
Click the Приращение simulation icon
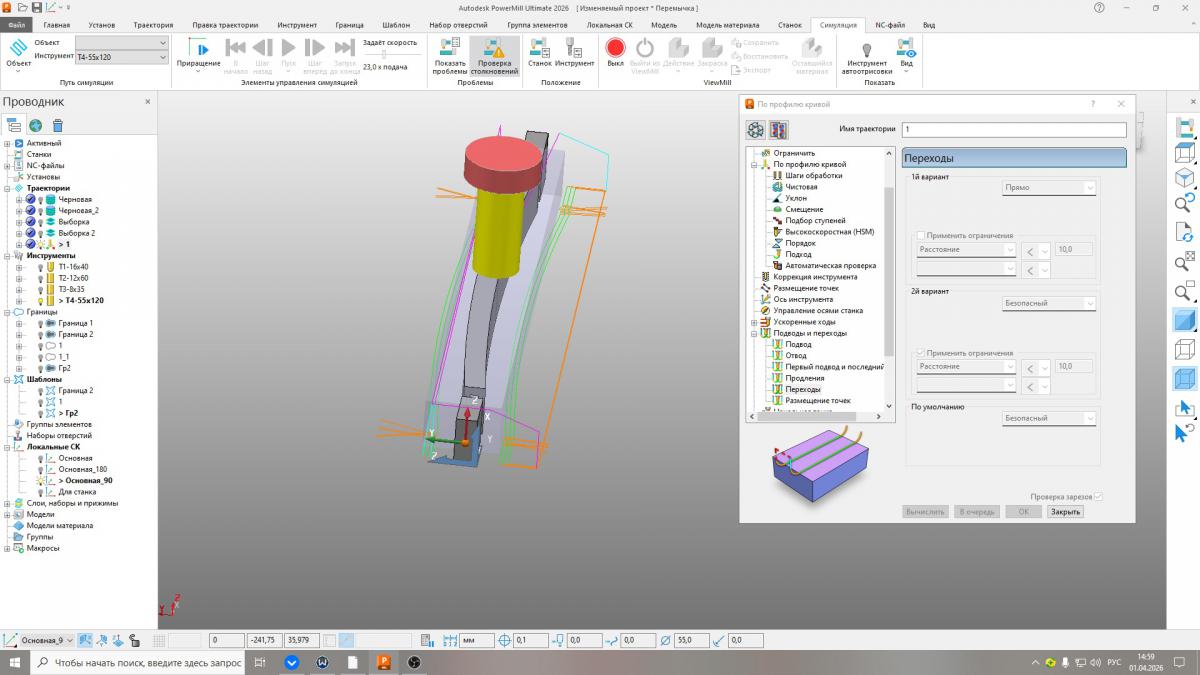coord(198,50)
